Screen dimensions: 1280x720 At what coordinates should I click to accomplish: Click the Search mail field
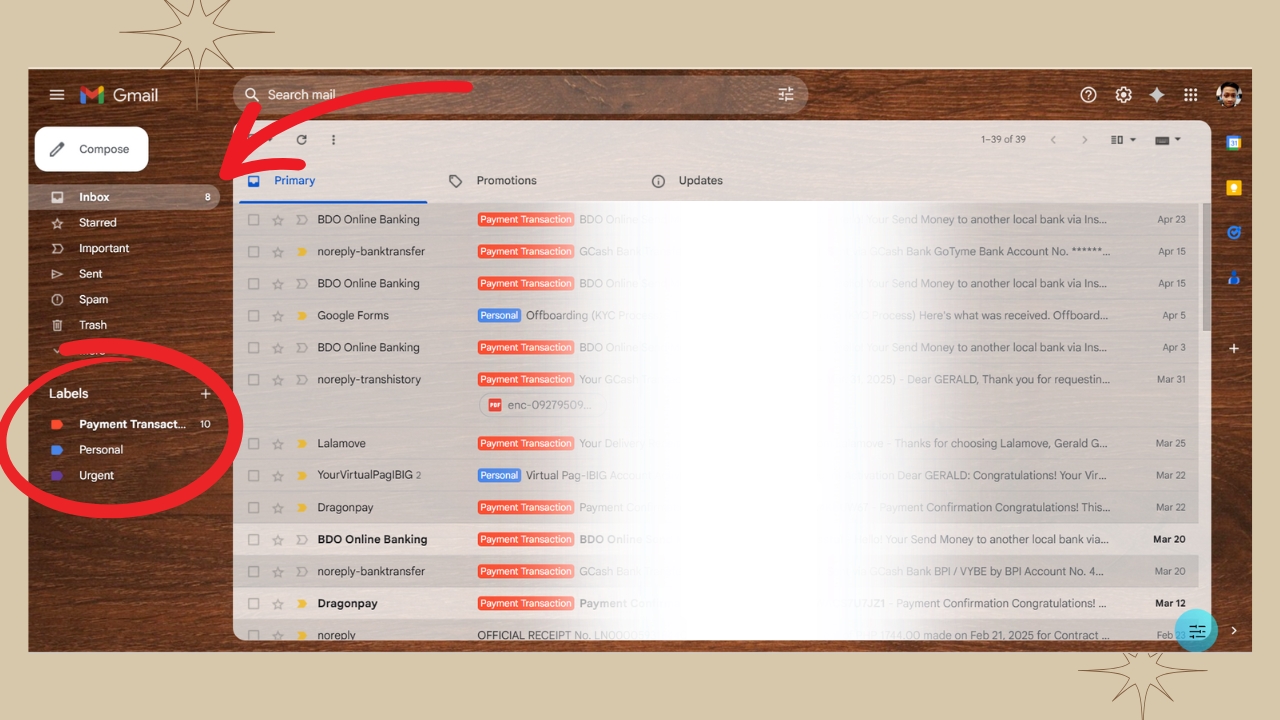pos(520,95)
